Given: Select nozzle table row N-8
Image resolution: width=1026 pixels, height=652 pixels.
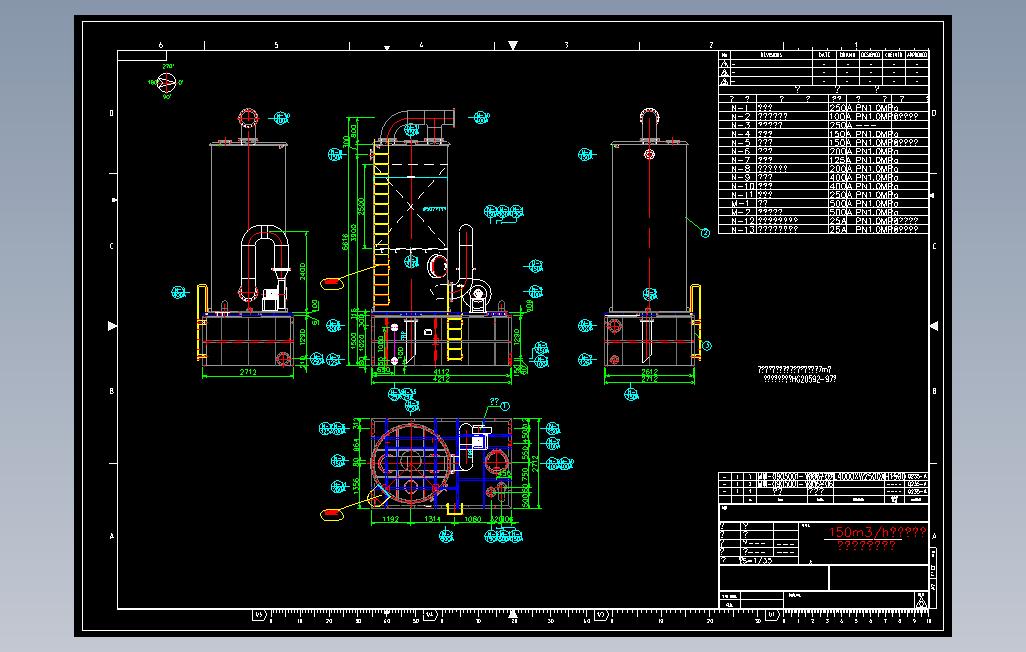Looking at the screenshot, I should click(823, 168).
